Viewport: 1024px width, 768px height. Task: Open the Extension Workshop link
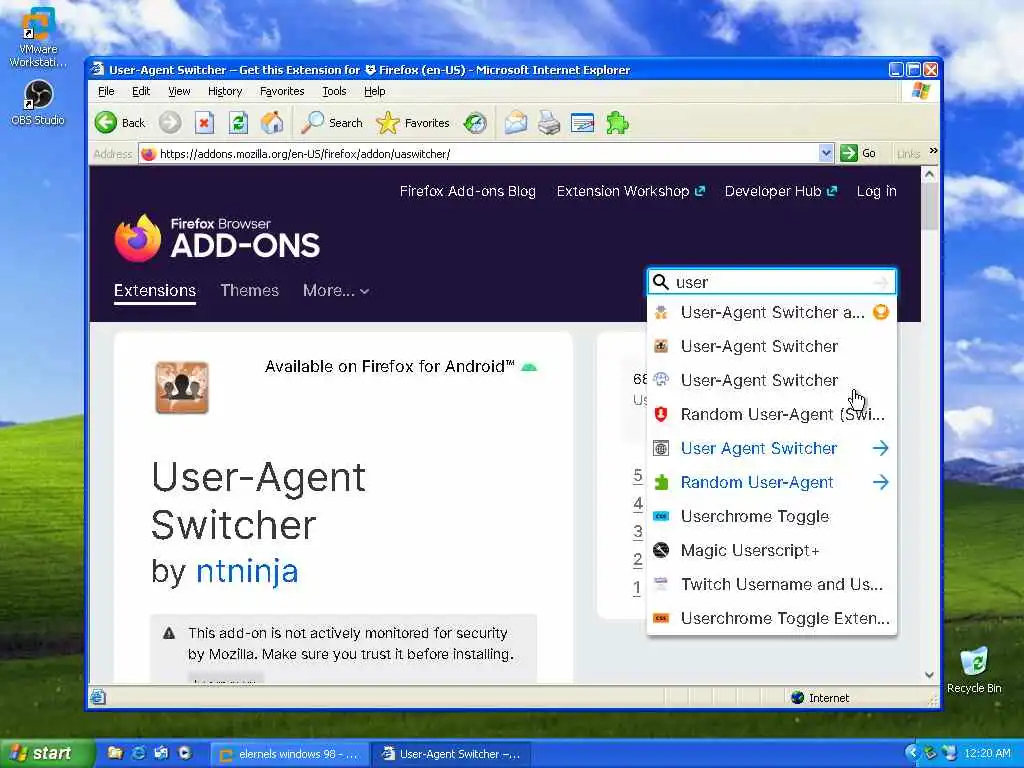[631, 191]
